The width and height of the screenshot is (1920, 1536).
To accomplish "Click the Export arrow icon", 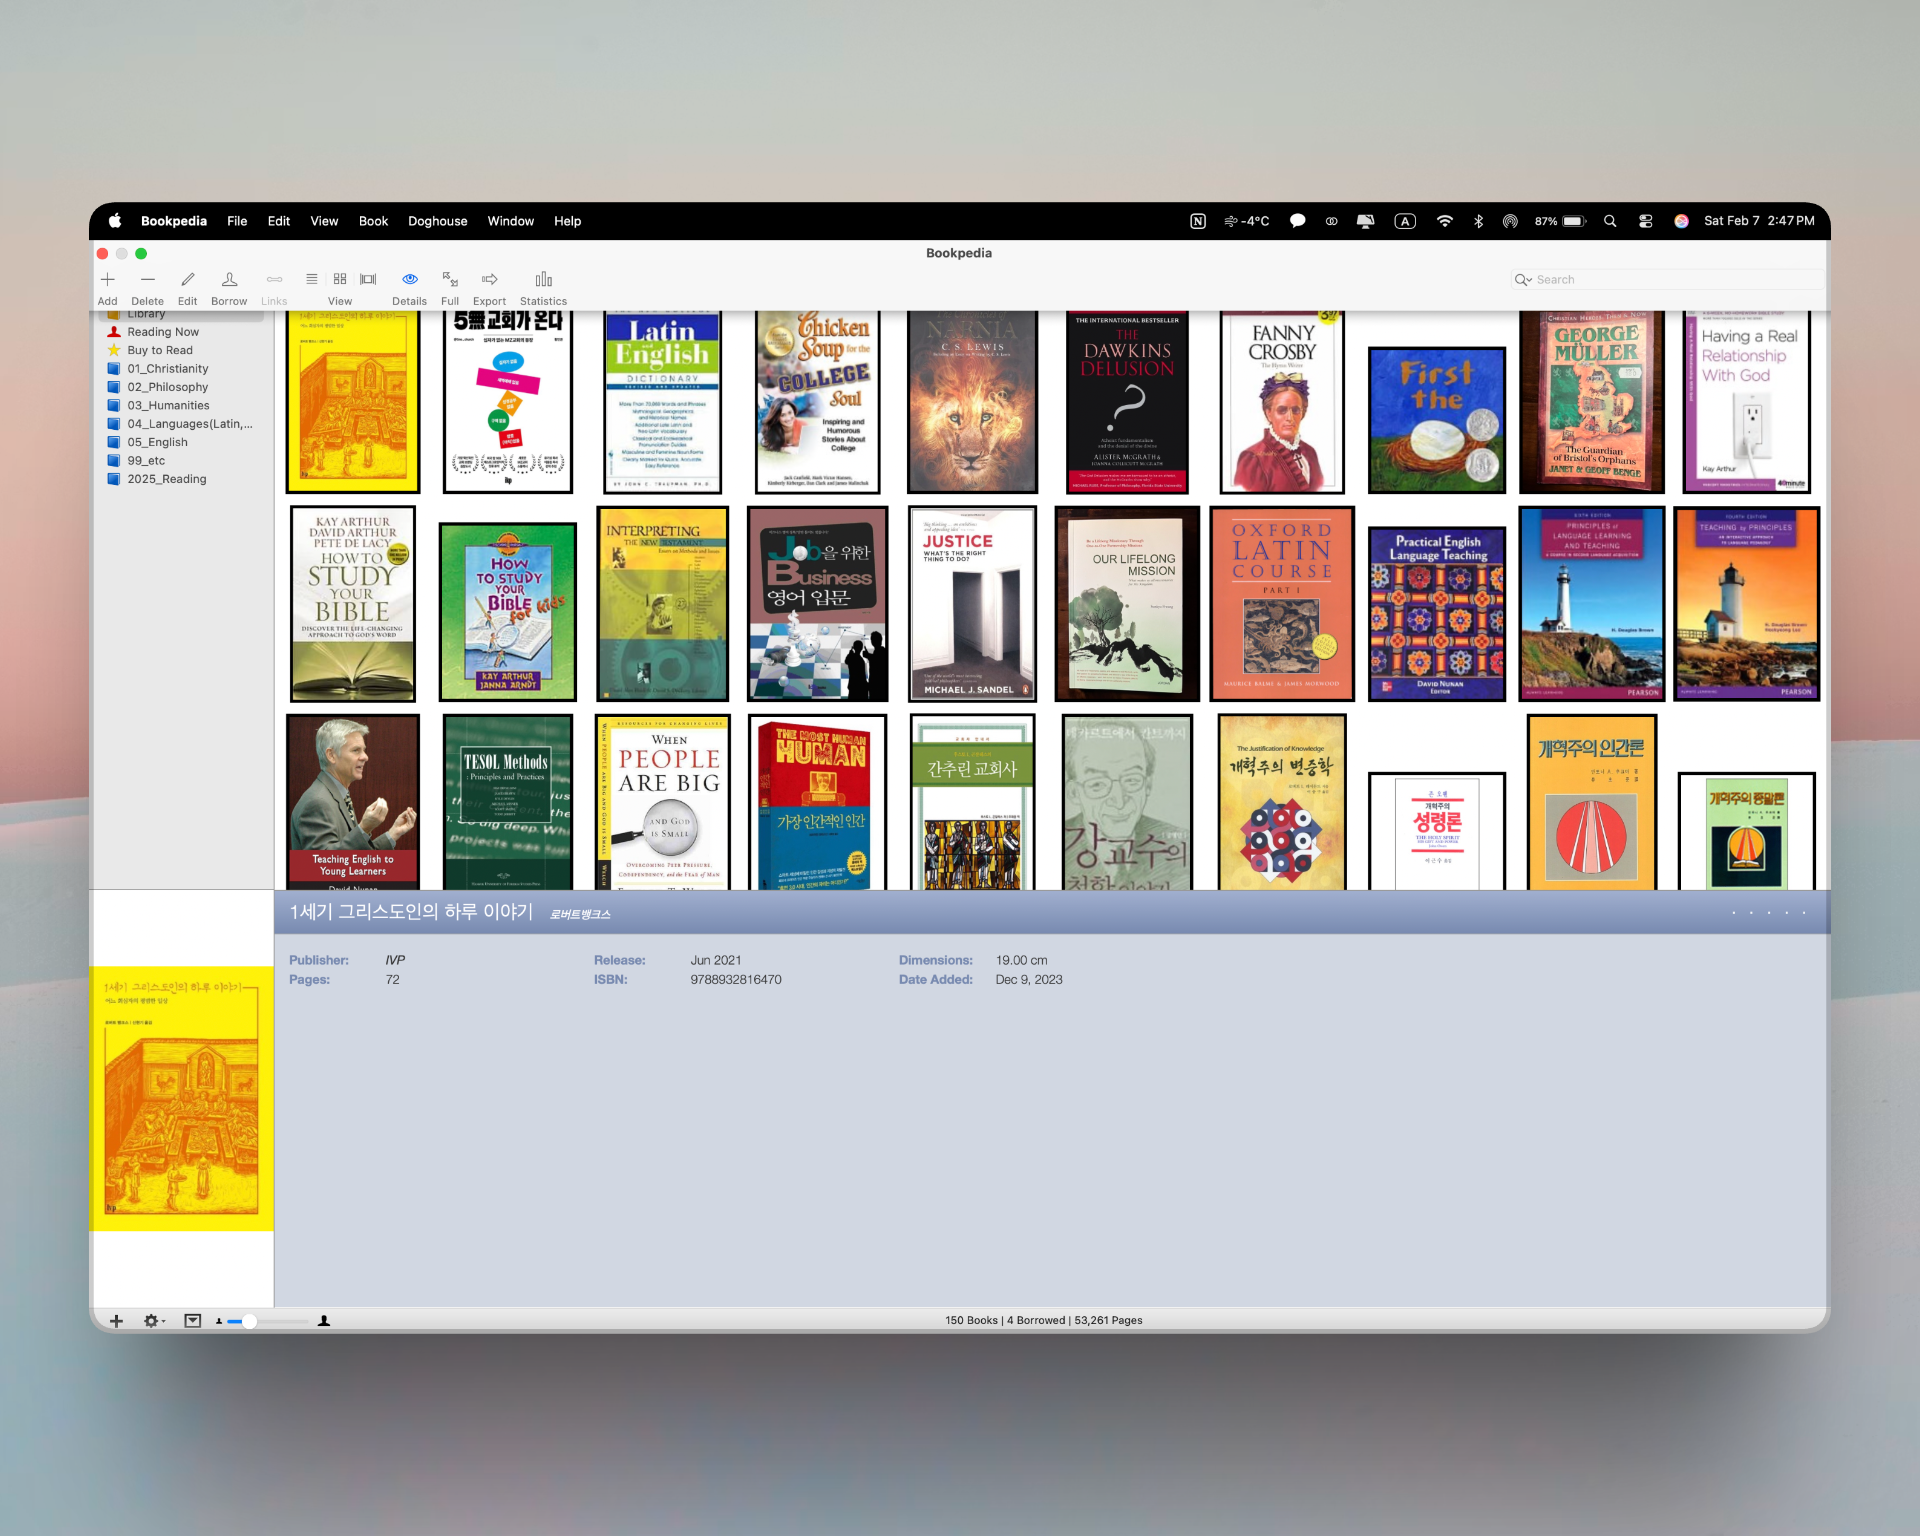I will point(489,280).
